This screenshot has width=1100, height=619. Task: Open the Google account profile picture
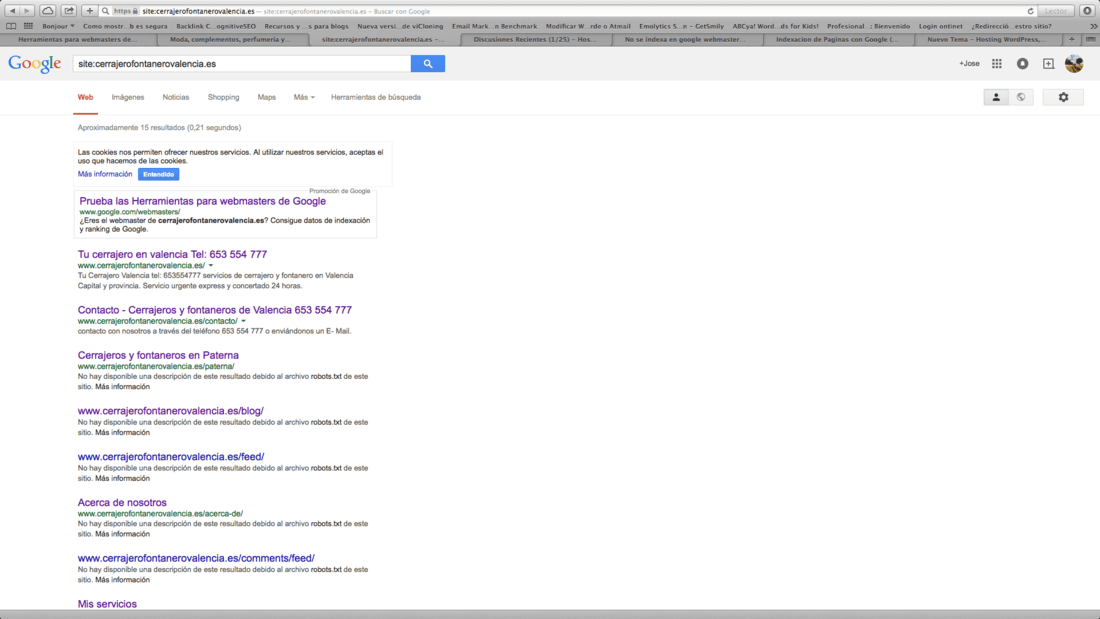tap(1074, 64)
